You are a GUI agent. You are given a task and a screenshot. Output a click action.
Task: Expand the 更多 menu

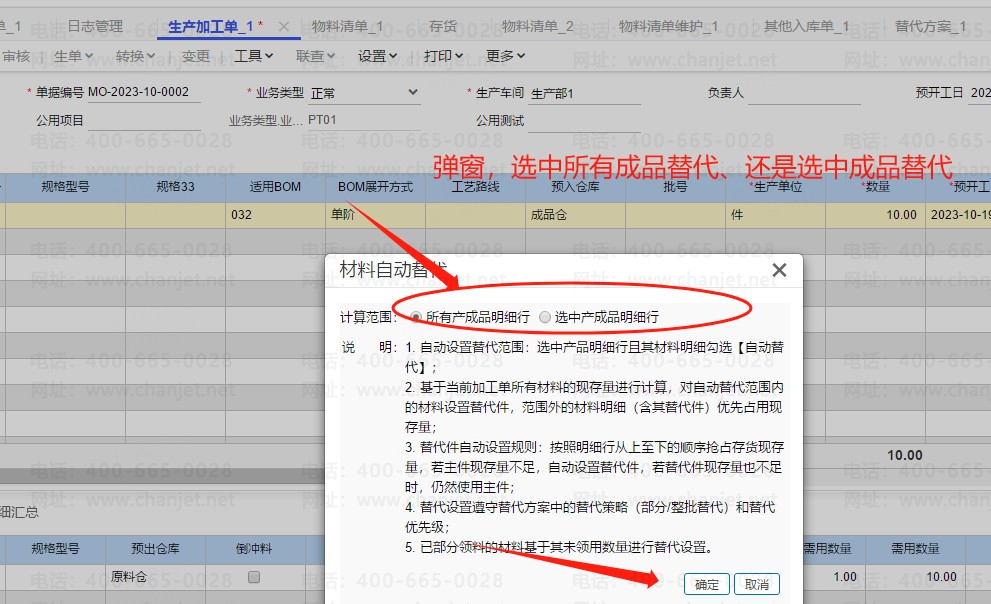[x=506, y=56]
